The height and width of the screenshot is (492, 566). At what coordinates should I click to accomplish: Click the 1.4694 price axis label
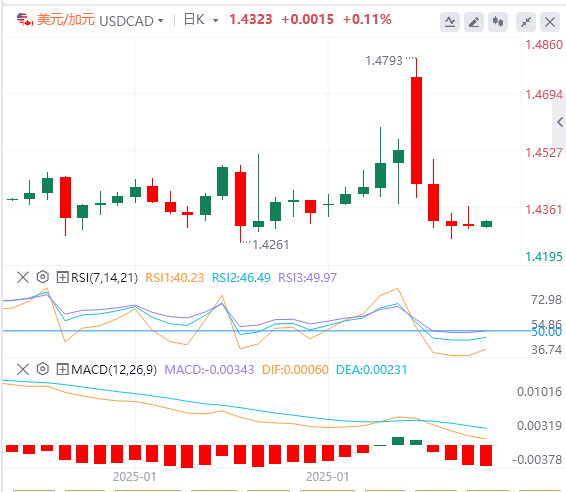coord(544,95)
